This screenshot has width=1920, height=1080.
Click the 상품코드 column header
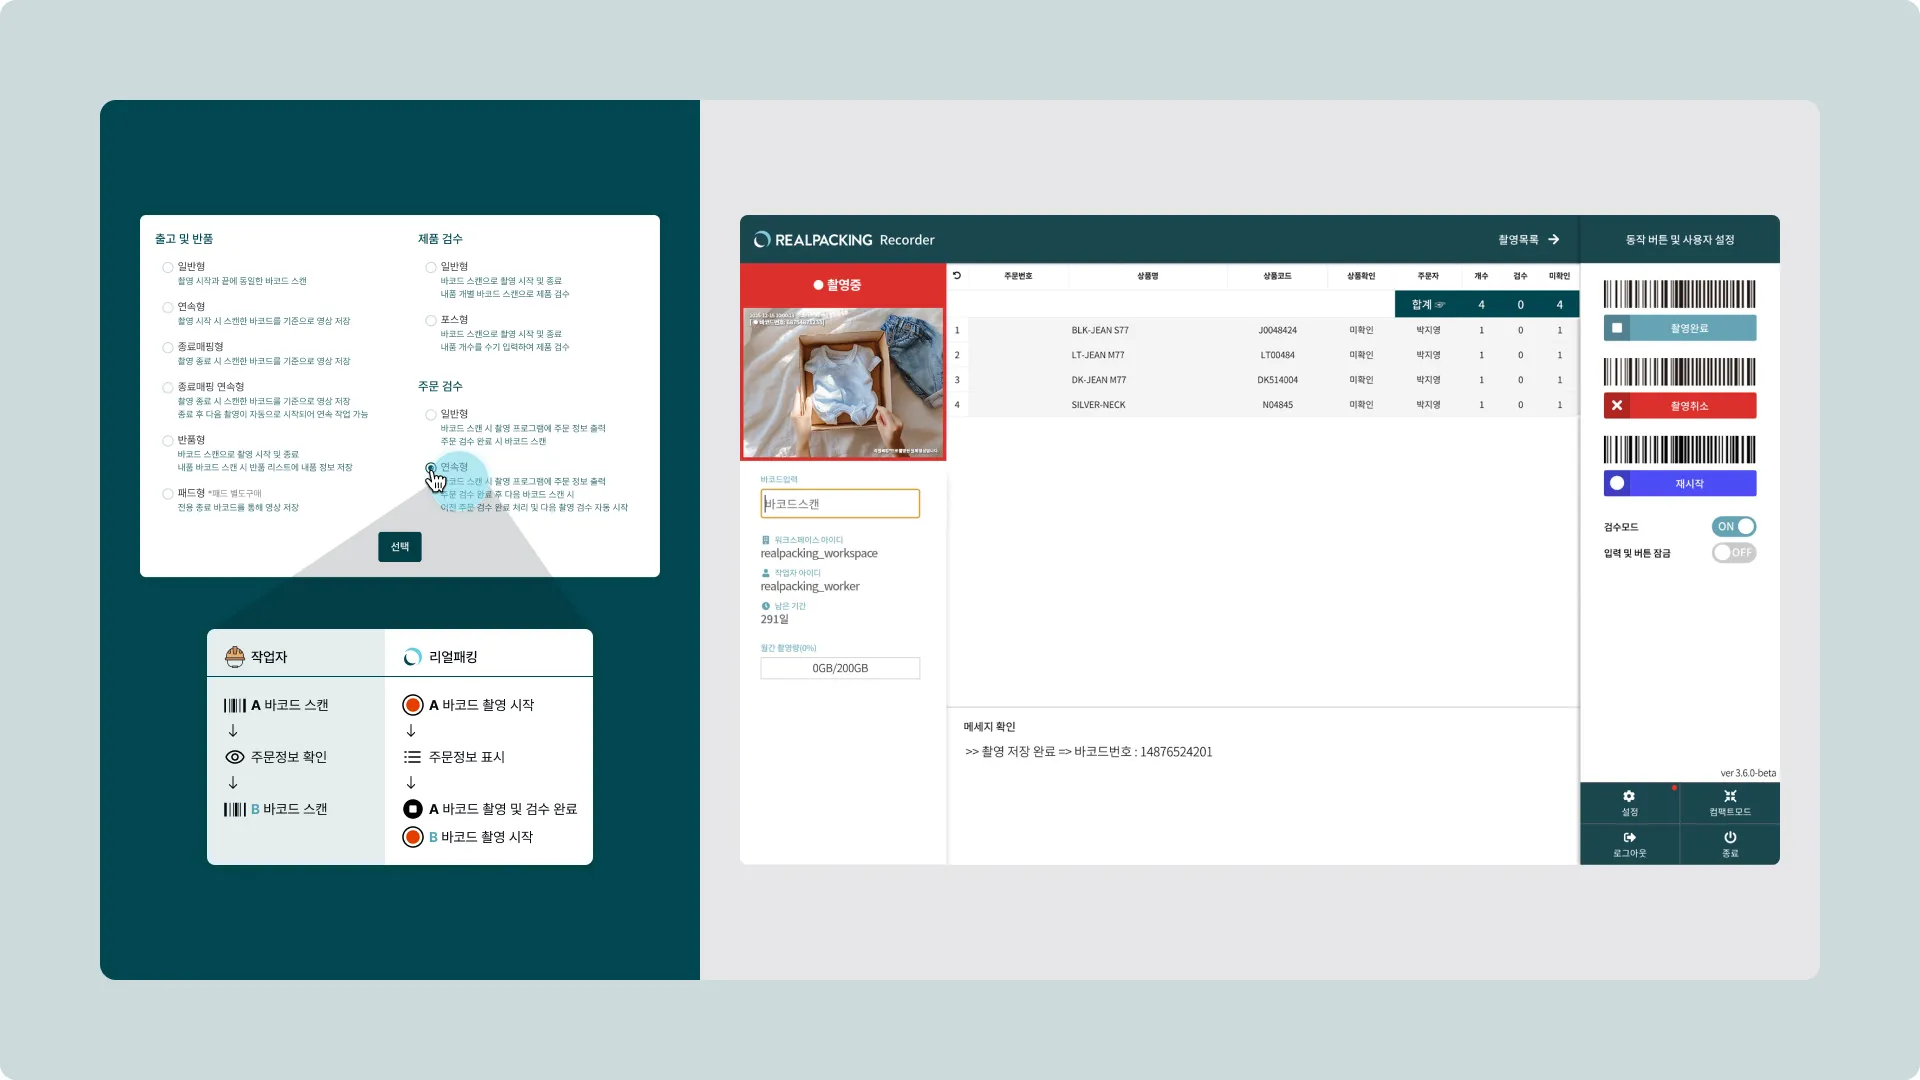point(1277,276)
